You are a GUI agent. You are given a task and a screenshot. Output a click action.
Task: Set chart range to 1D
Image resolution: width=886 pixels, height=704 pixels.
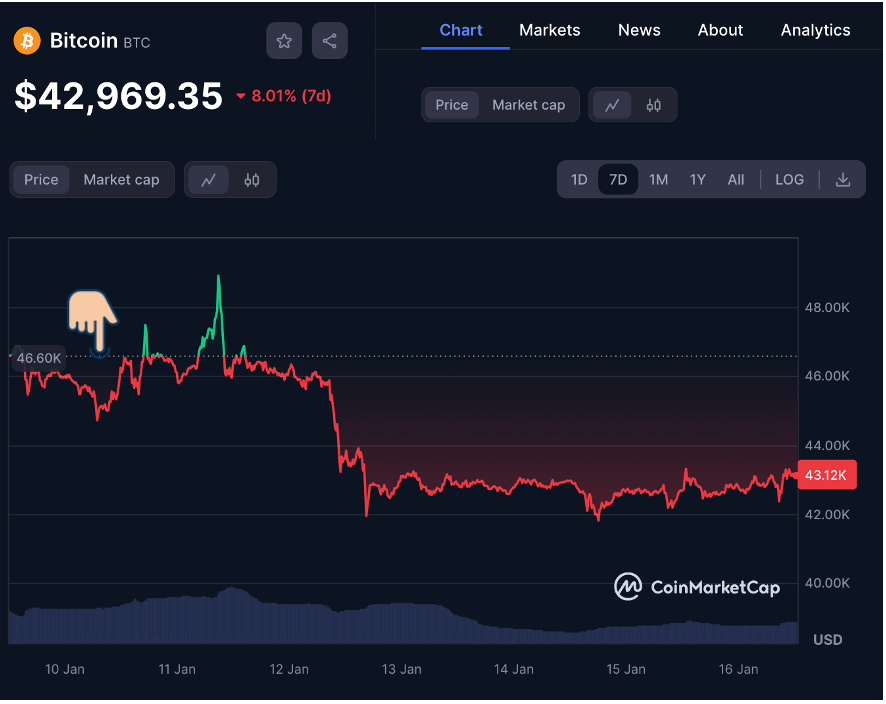pos(579,180)
